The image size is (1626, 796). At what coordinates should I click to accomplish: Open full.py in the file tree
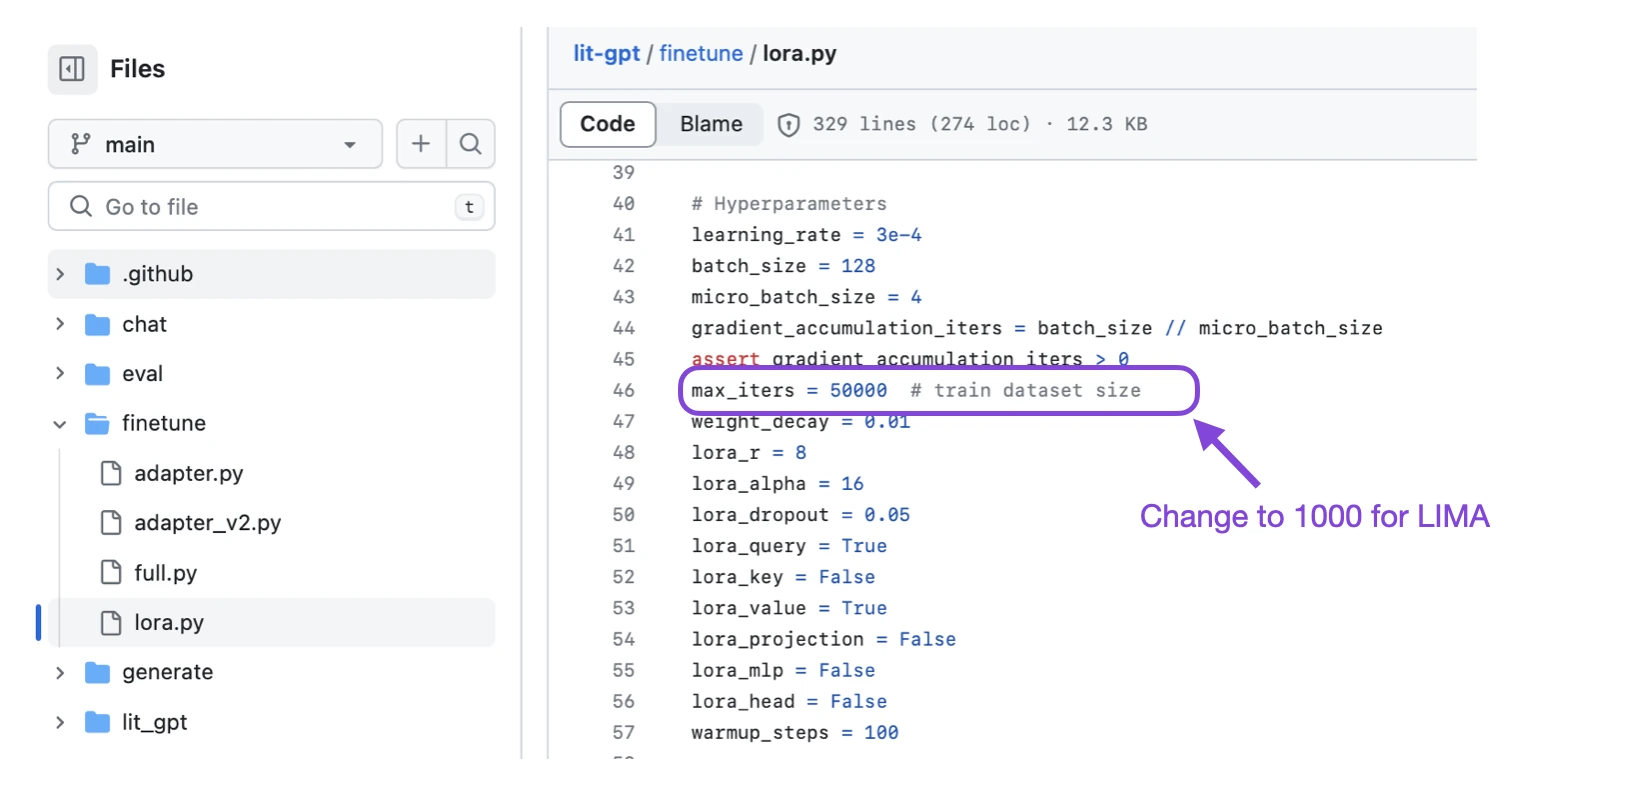pos(165,573)
